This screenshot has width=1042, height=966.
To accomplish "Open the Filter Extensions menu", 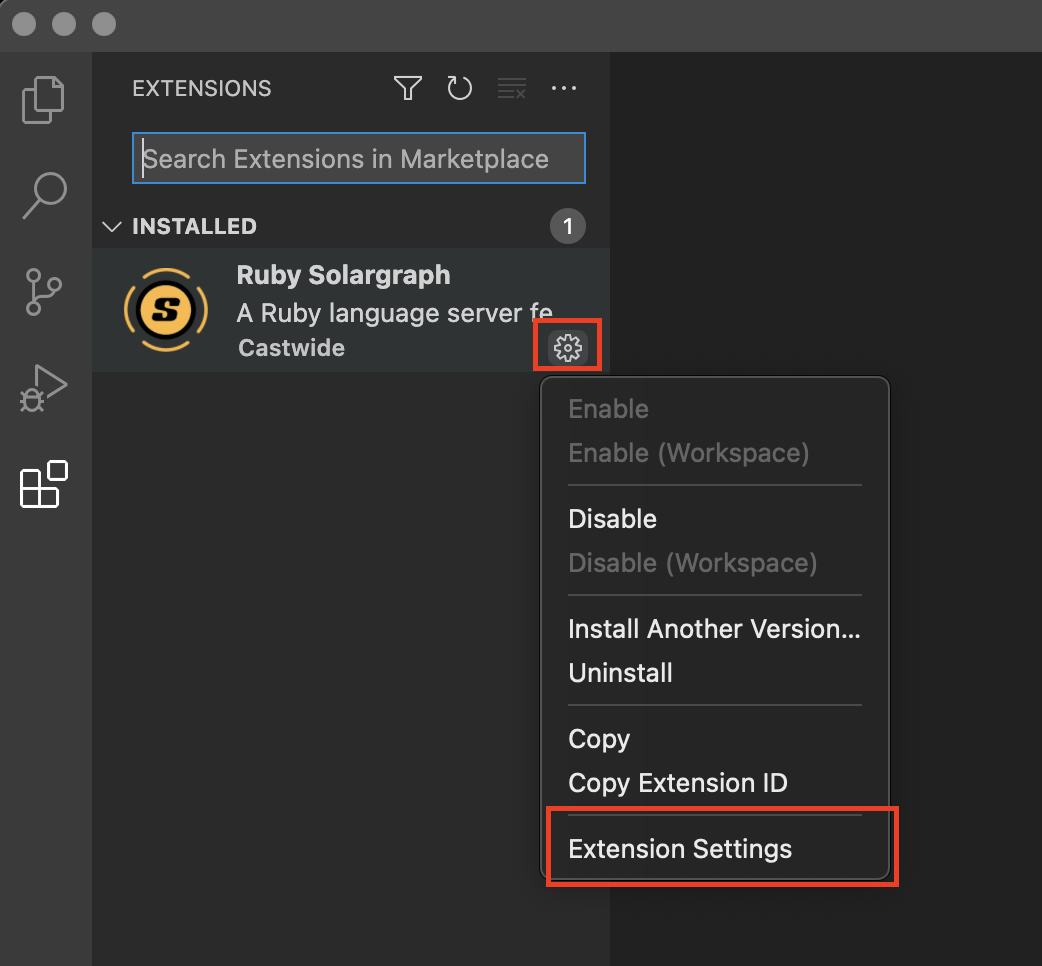I will (407, 88).
